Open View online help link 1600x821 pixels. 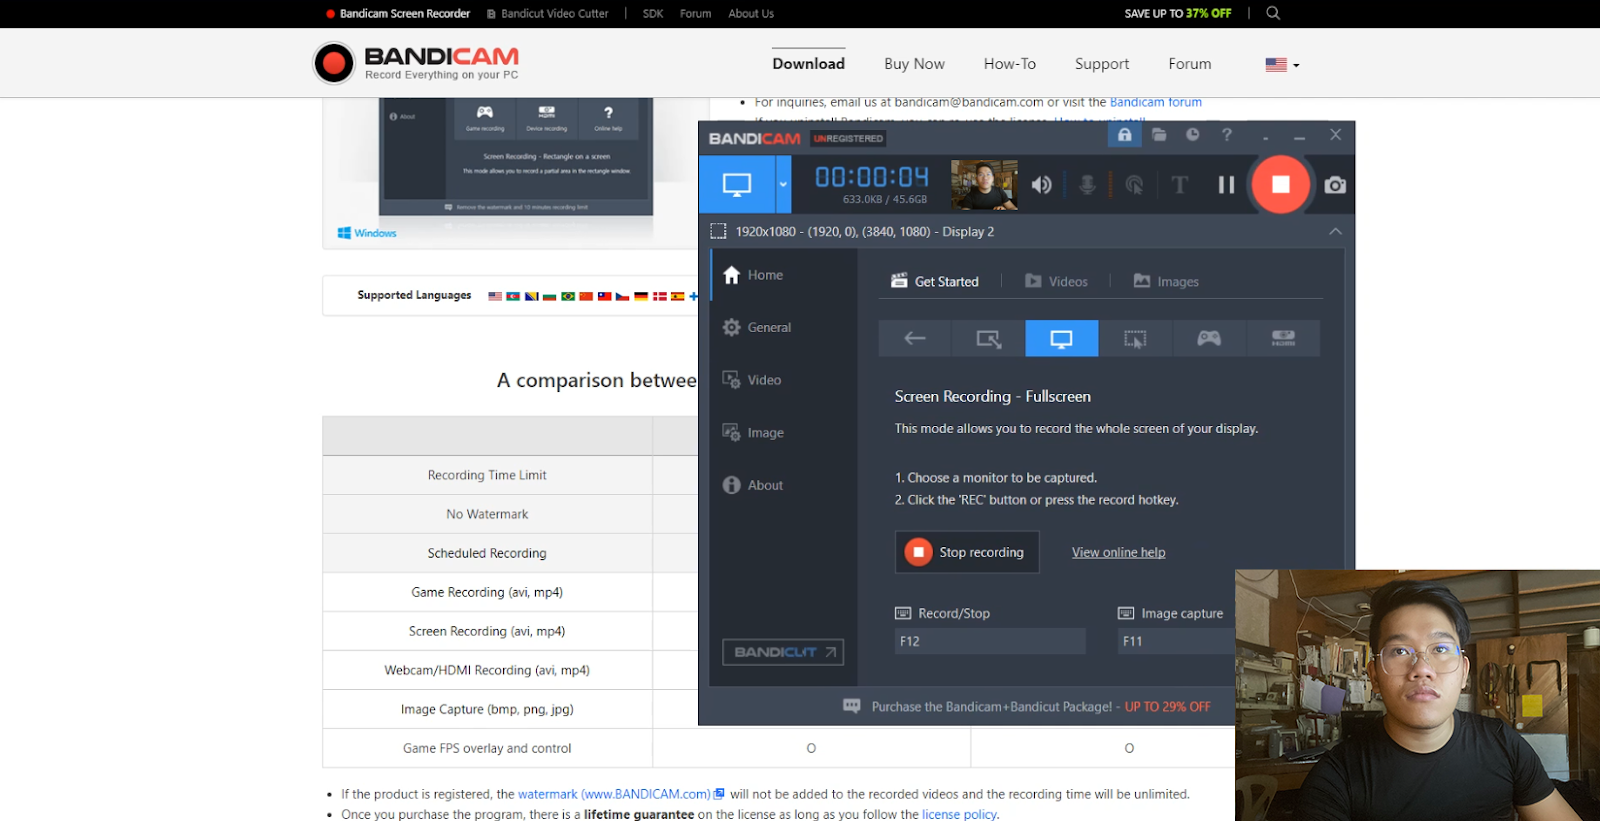1118,552
